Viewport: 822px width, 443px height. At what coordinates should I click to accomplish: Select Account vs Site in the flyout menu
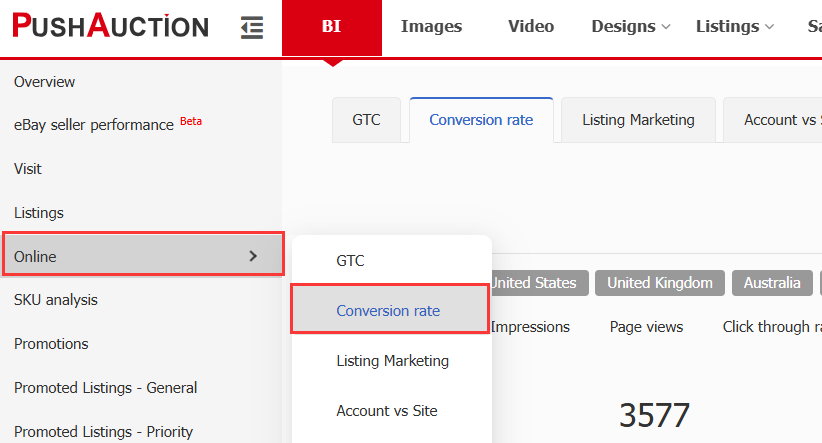[x=386, y=411]
